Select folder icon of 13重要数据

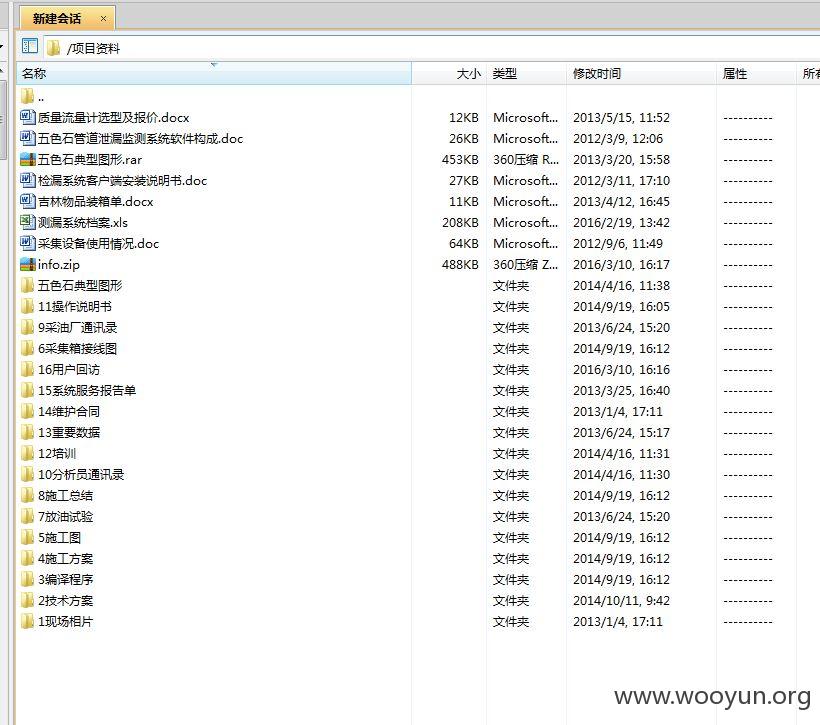coord(27,432)
